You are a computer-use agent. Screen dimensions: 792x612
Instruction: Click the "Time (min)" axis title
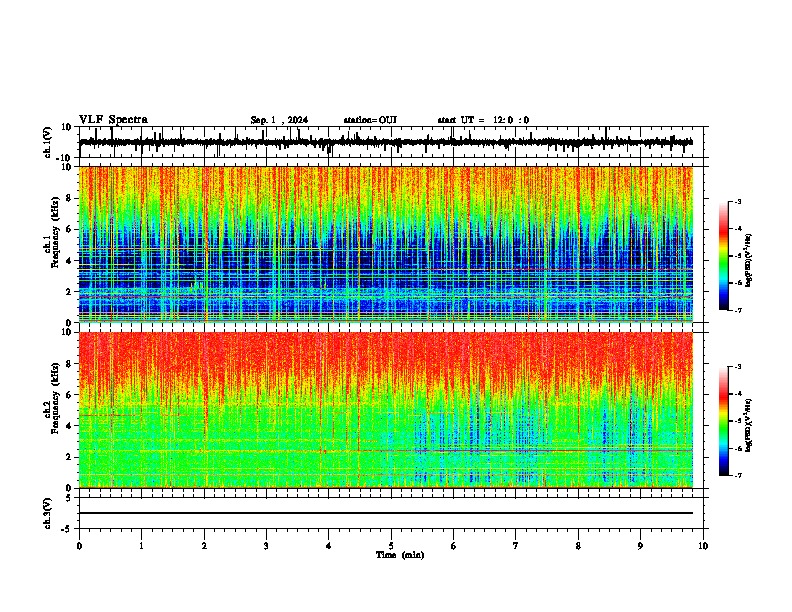coord(400,555)
